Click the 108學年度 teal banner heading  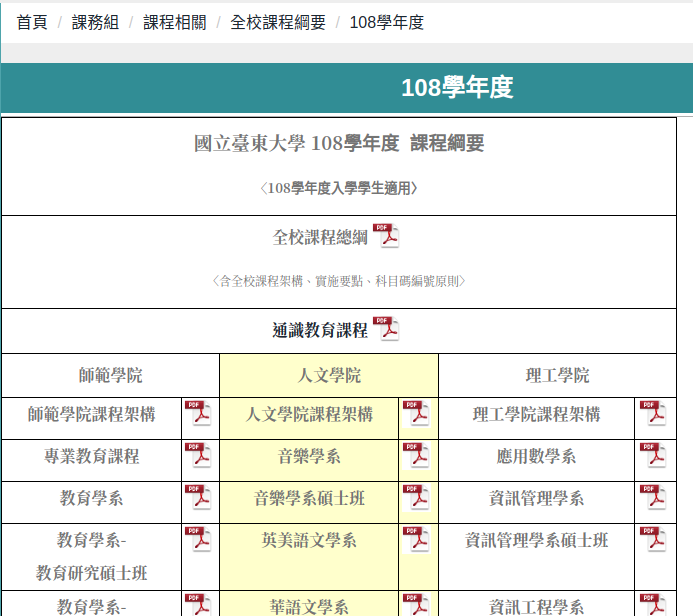pos(457,87)
